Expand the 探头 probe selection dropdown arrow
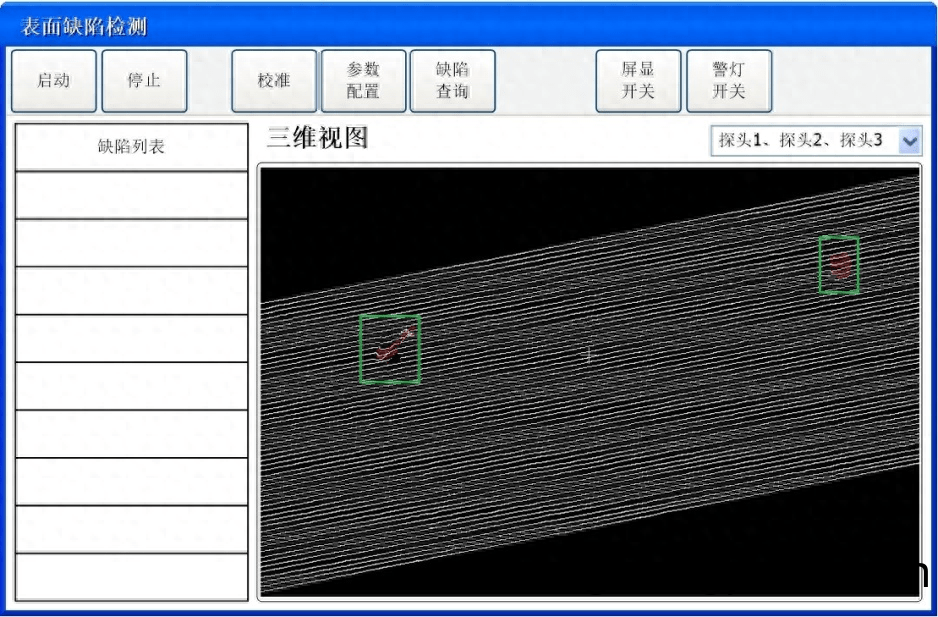Image resolution: width=938 pixels, height=617 pixels. 909,141
